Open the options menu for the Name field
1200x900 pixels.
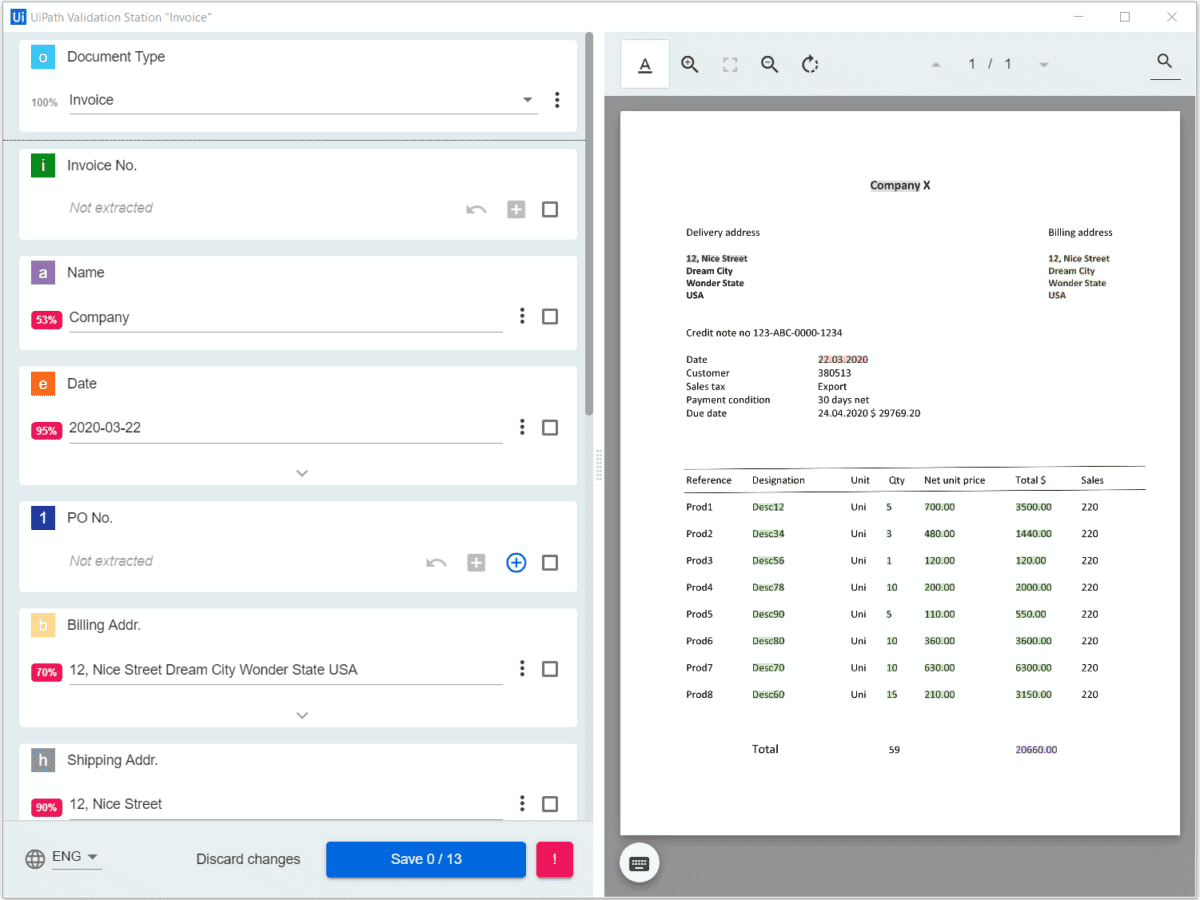pyautogui.click(x=522, y=316)
